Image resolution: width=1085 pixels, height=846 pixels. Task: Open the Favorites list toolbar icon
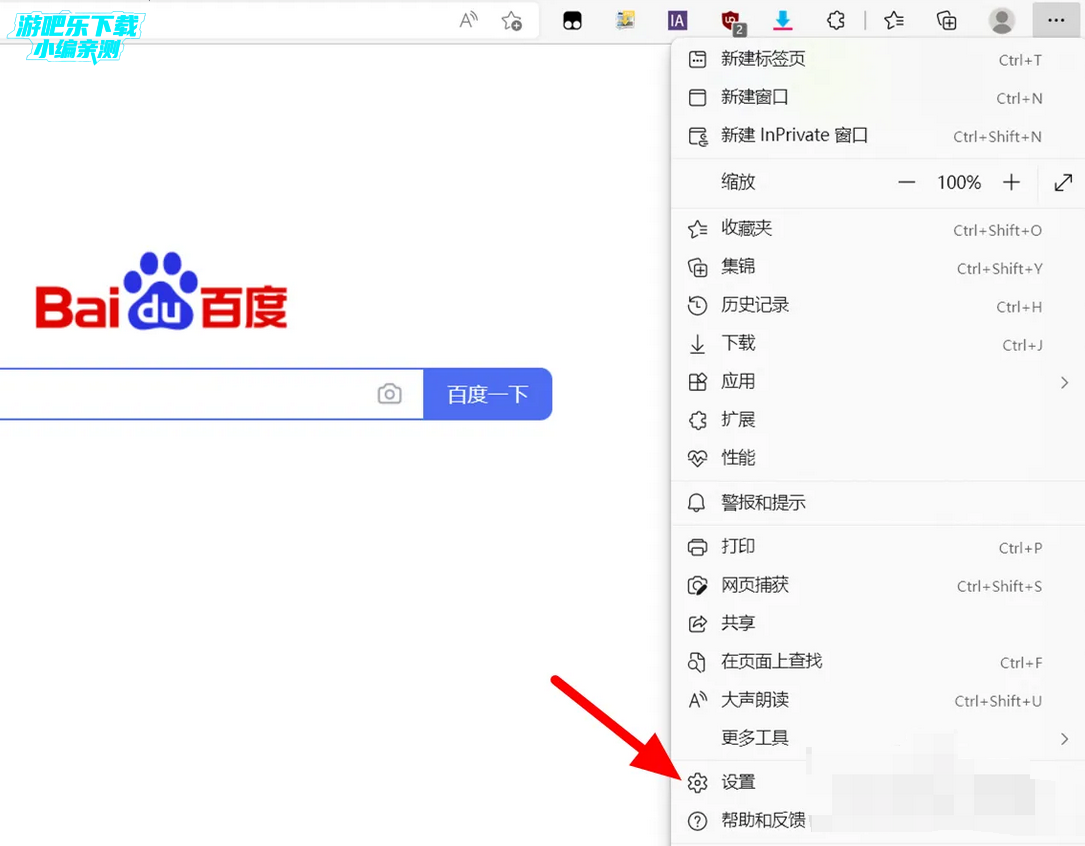(x=894, y=20)
